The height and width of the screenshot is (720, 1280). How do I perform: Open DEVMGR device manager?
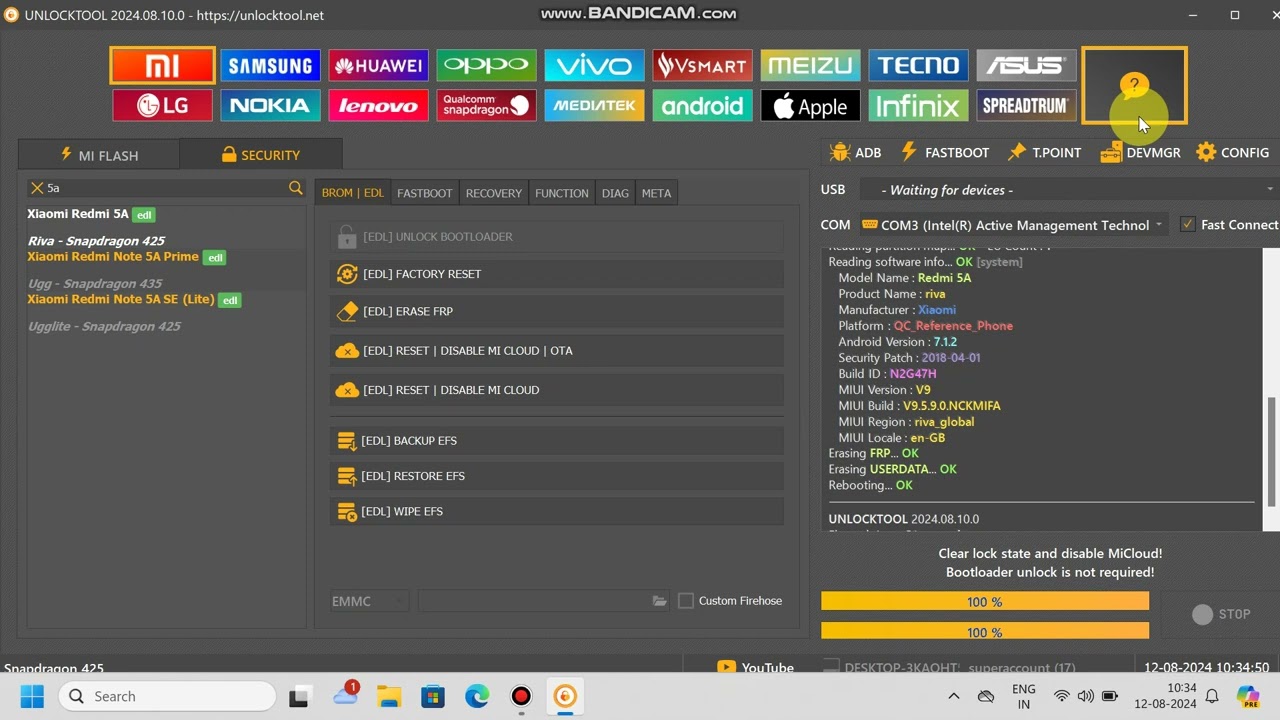(x=1140, y=152)
